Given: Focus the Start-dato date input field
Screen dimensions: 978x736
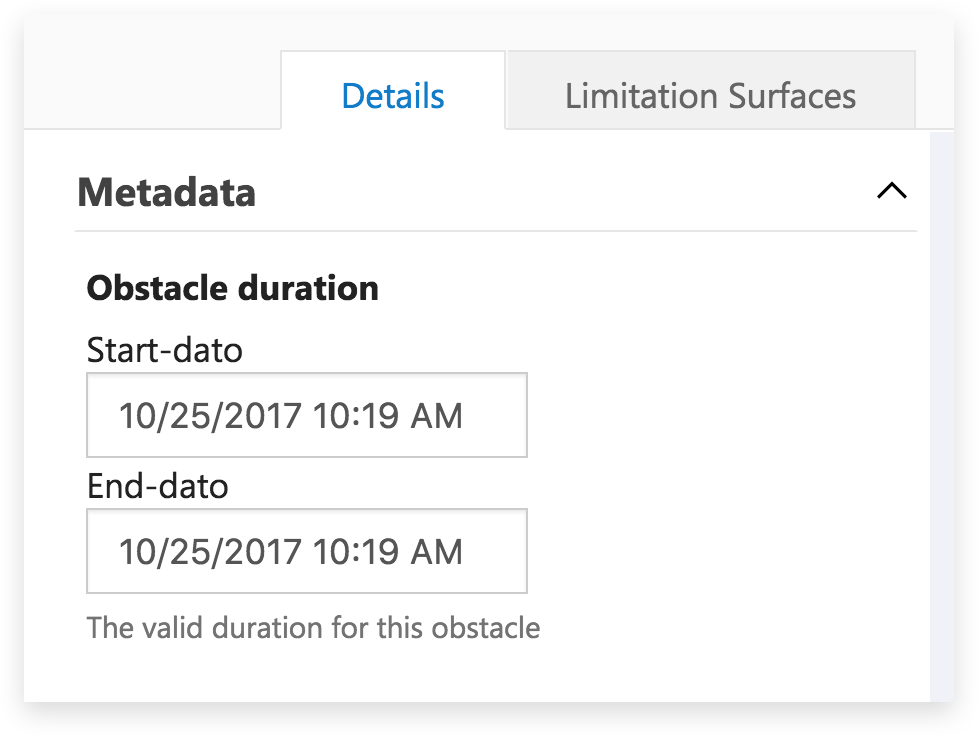Looking at the screenshot, I should point(307,415).
